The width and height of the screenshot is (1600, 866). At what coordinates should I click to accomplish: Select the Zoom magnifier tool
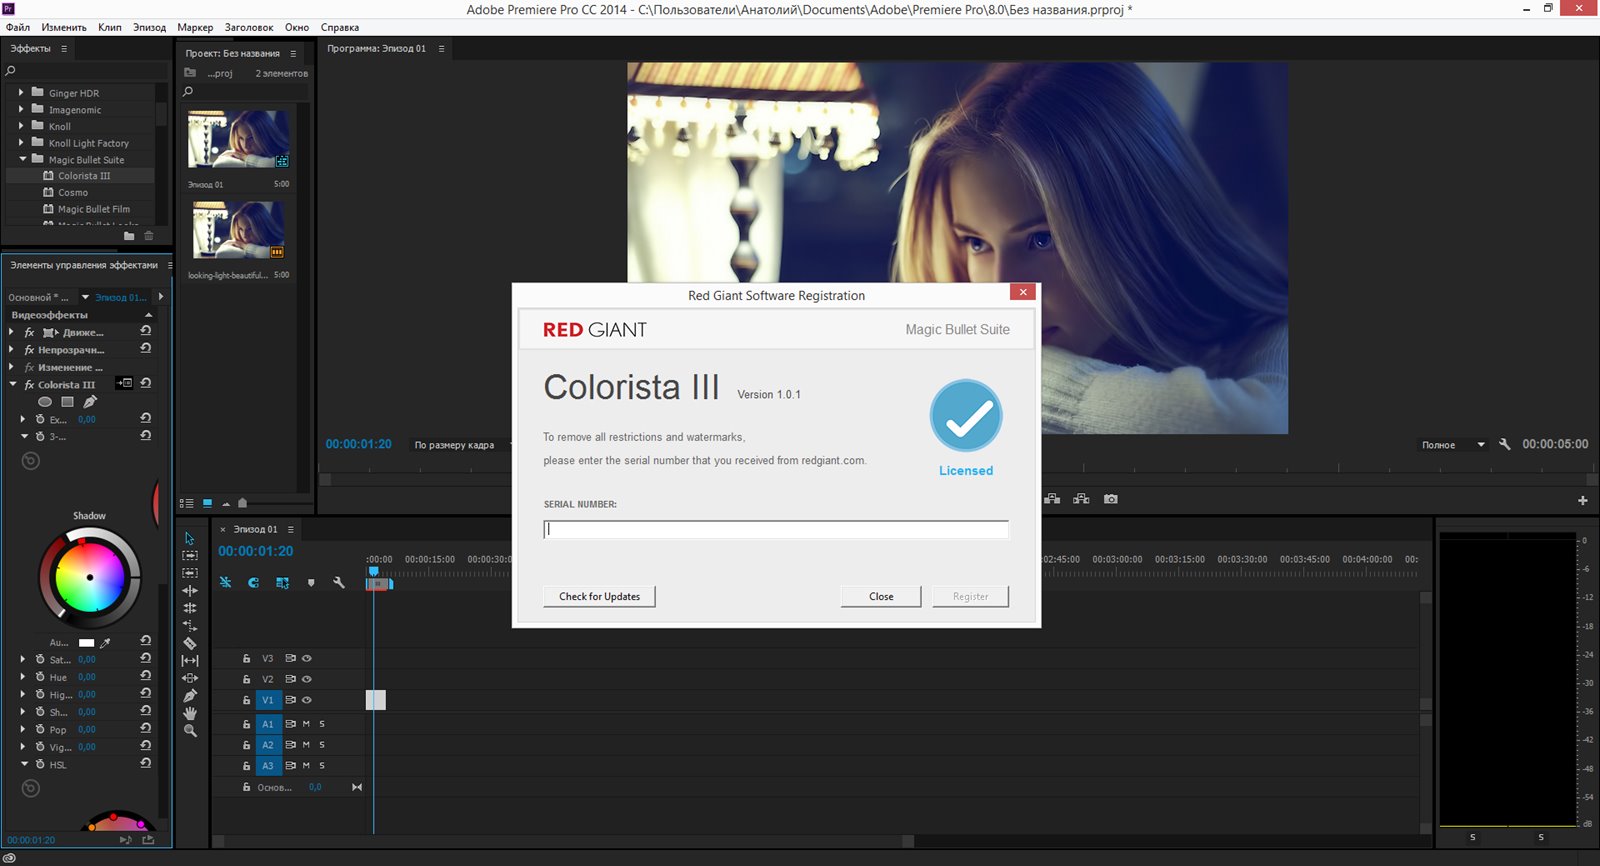tap(190, 731)
